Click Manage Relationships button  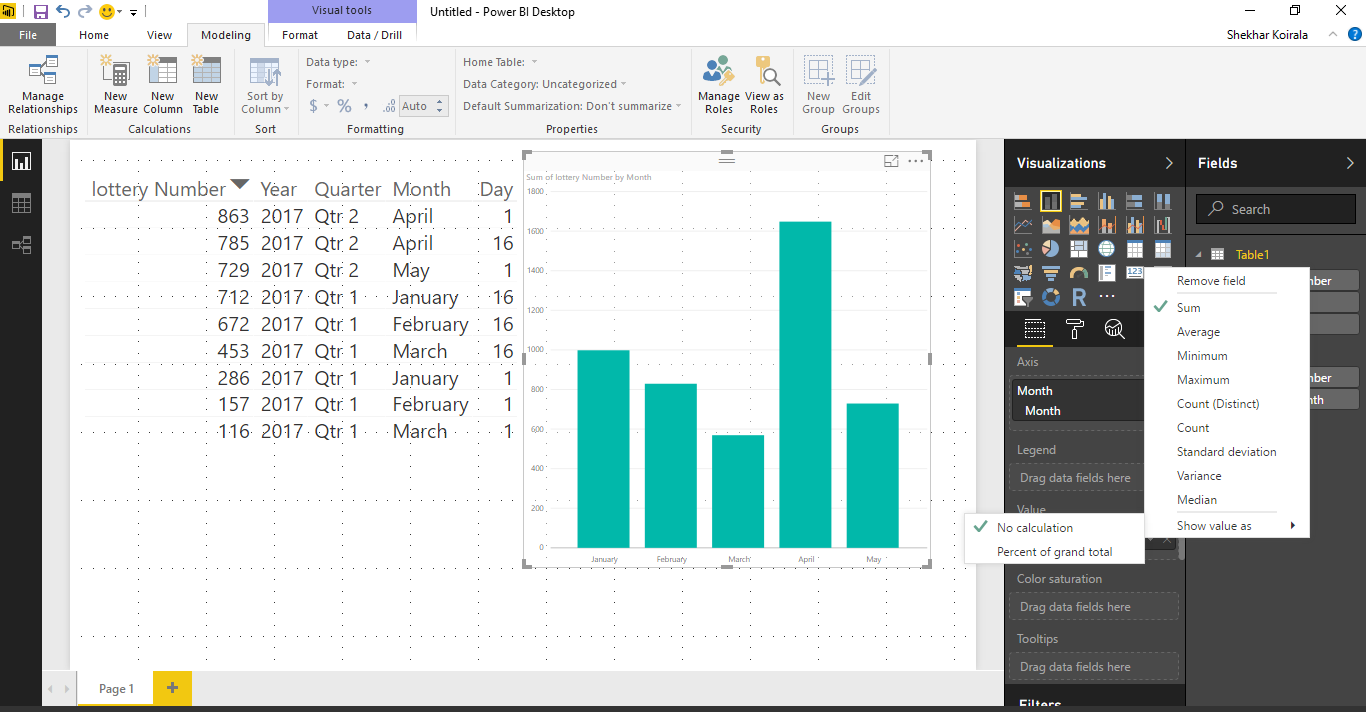tap(43, 85)
